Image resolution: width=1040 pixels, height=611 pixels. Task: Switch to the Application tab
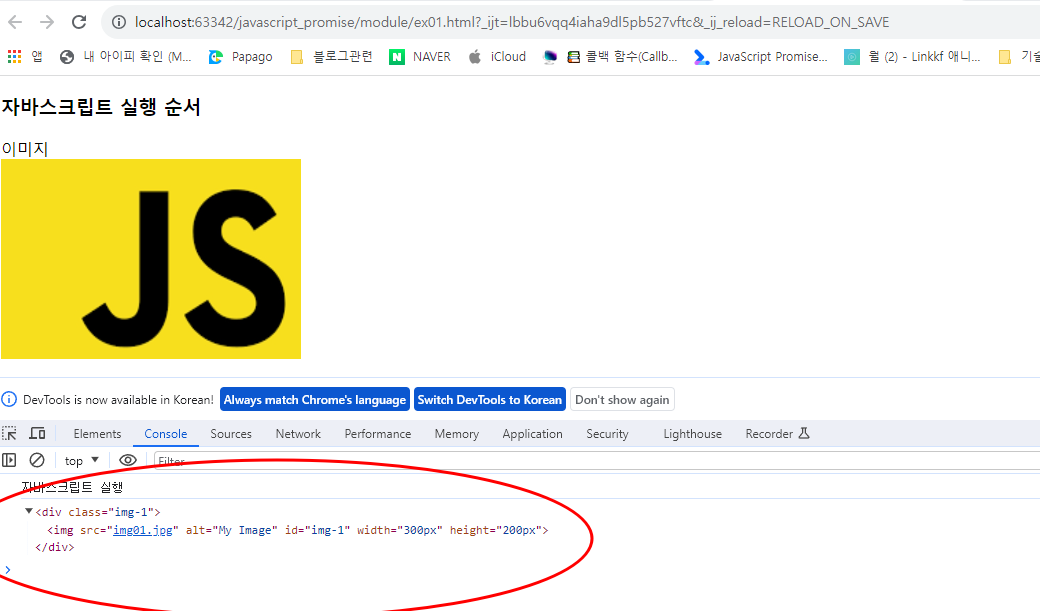coord(532,434)
